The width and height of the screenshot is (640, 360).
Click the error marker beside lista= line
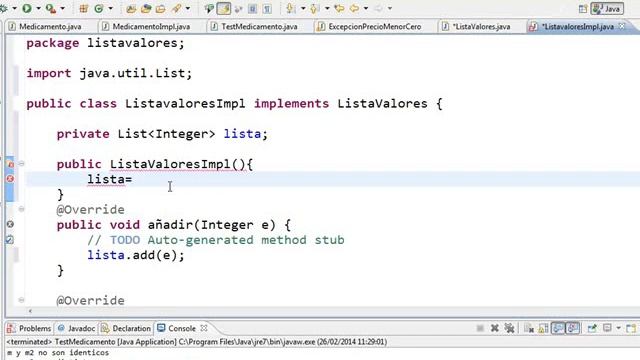pyautogui.click(x=10, y=179)
